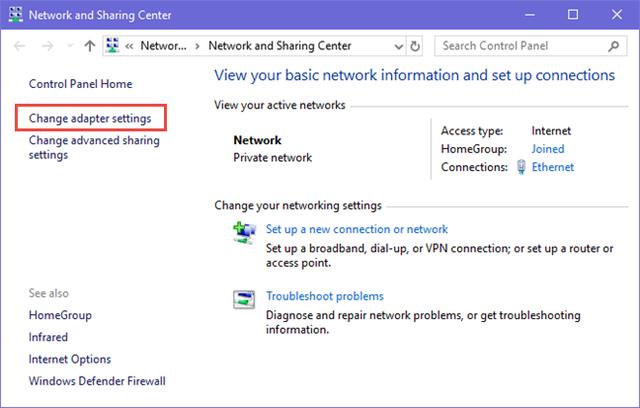Click the Up one level arrow
This screenshot has height=408, width=640.
[90, 46]
